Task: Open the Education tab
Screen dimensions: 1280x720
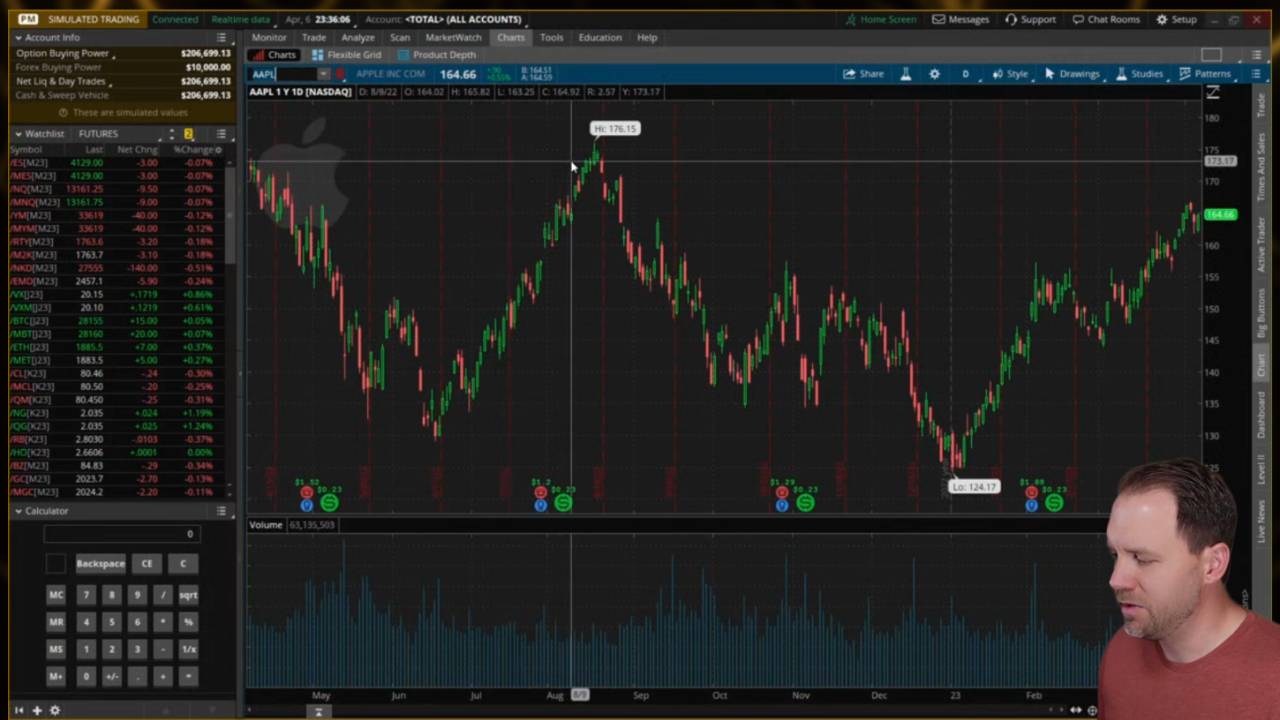Action: [x=600, y=38]
